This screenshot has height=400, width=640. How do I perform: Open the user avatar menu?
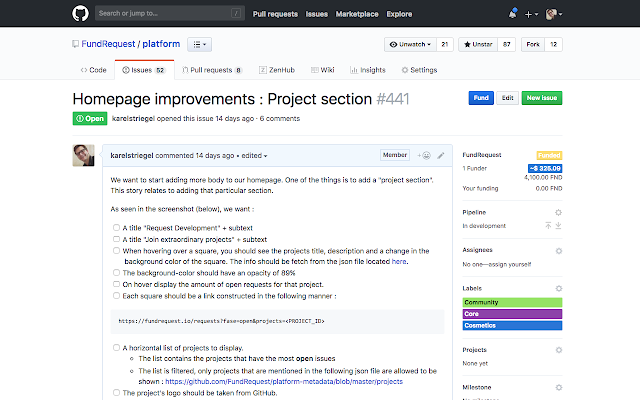556,15
